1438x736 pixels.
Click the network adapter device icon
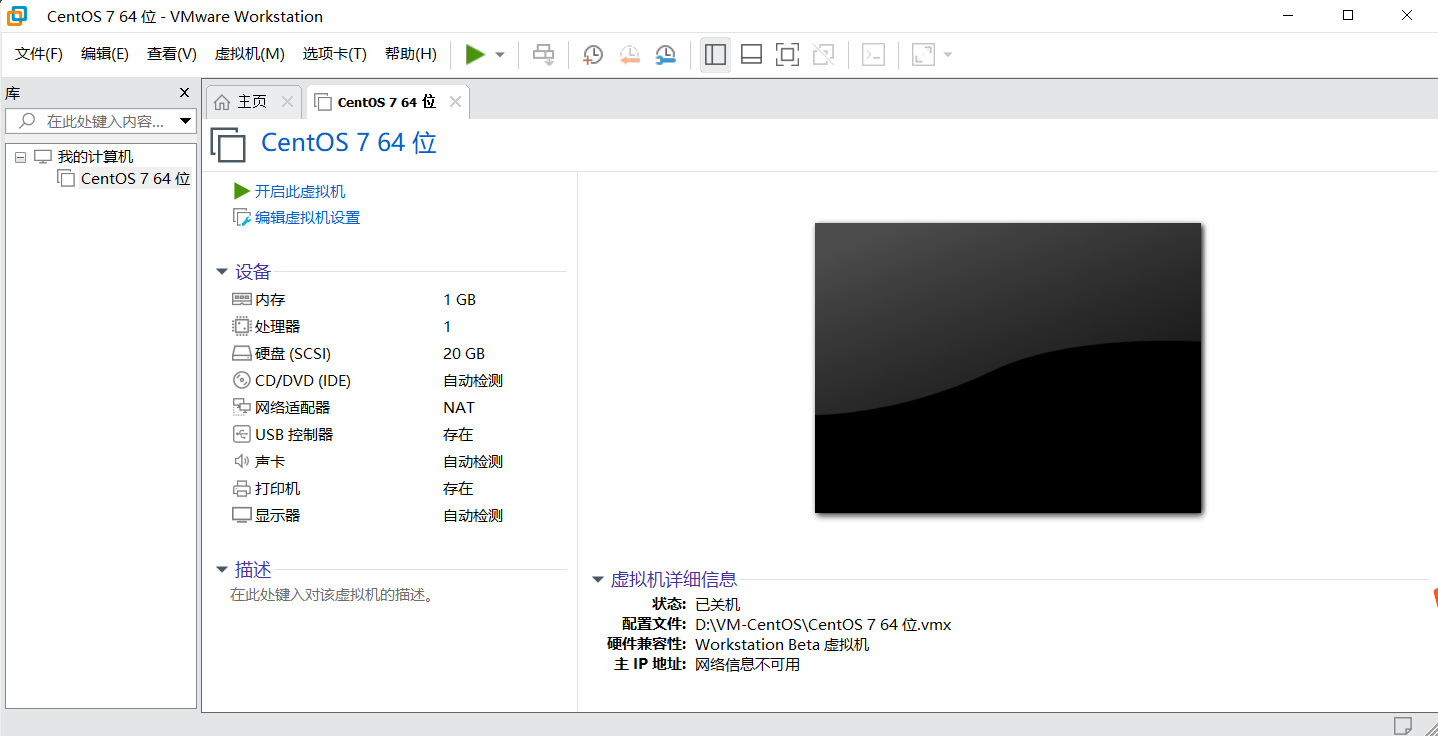(x=240, y=407)
